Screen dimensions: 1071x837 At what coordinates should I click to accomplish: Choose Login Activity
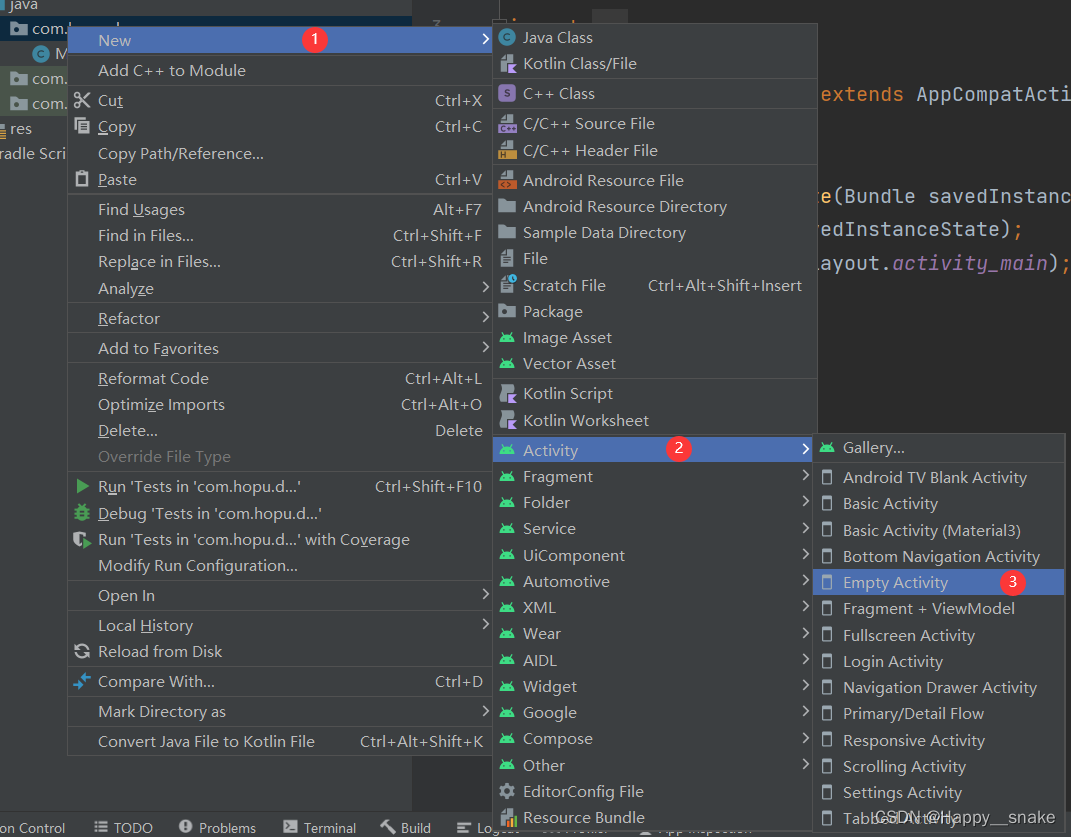click(938, 661)
